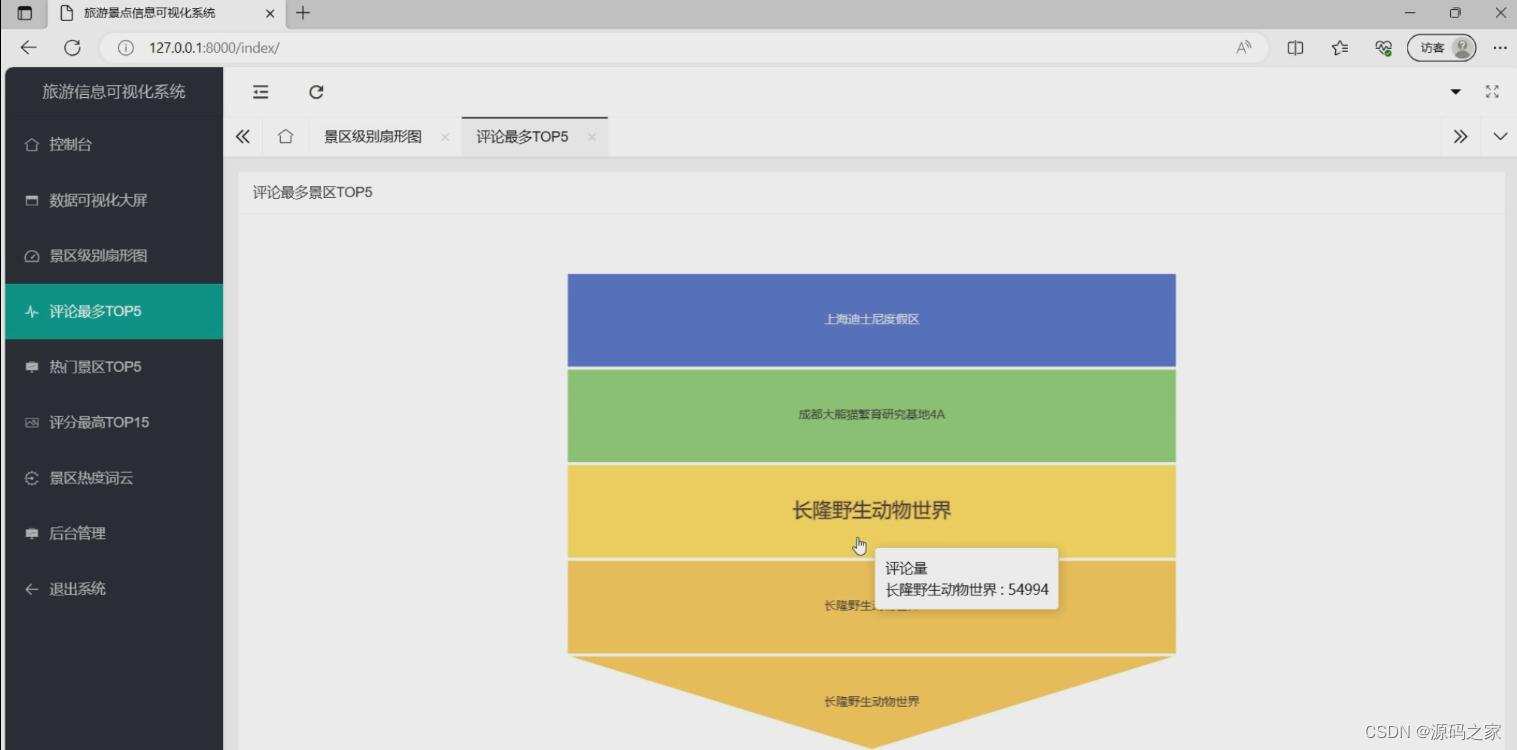The width and height of the screenshot is (1517, 750).
Task: Click the highlighted yellow 长隆野生动物世界 segment
Action: (x=872, y=511)
